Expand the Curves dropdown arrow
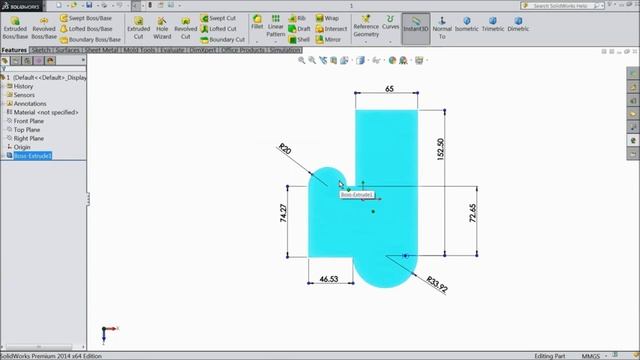The height and width of the screenshot is (360, 640). pos(390,42)
